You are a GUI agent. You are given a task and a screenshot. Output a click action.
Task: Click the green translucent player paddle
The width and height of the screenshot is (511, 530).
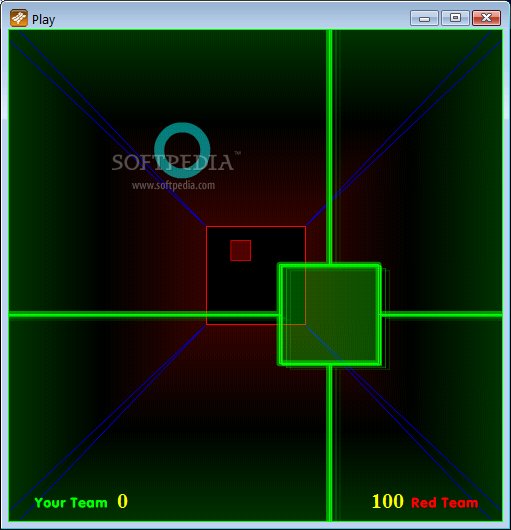point(330,315)
